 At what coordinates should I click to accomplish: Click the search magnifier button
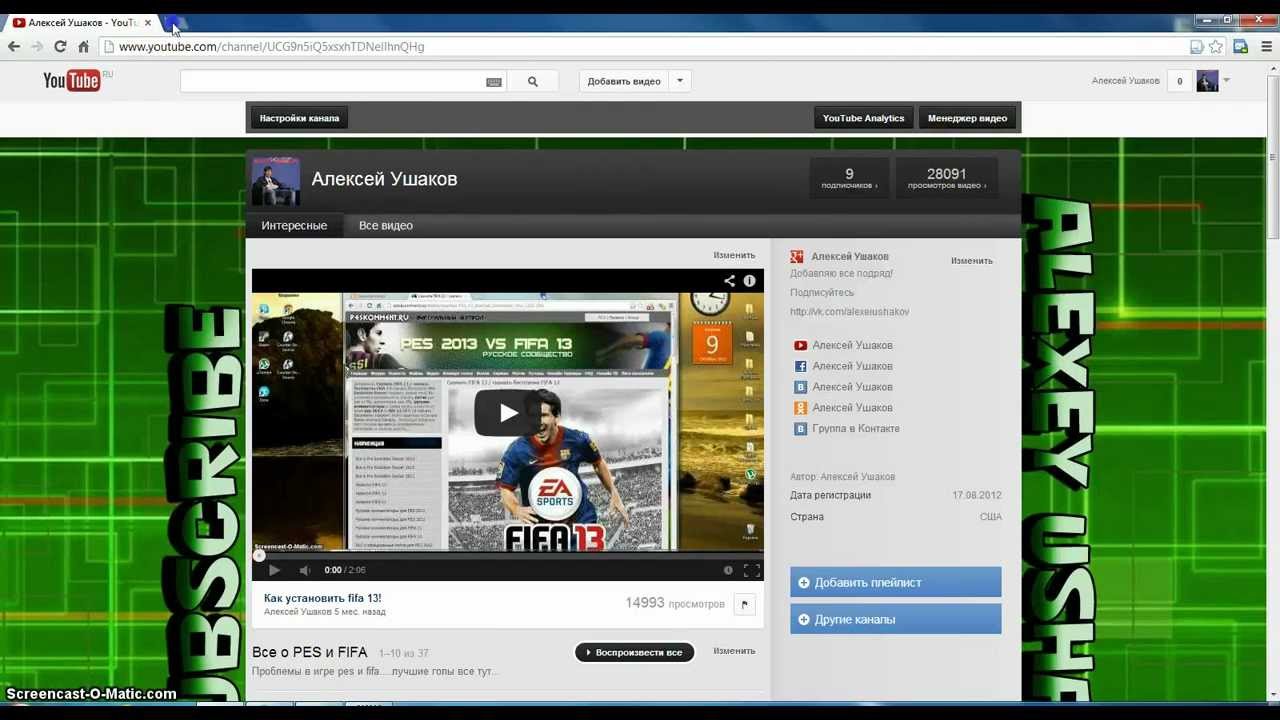pos(532,82)
